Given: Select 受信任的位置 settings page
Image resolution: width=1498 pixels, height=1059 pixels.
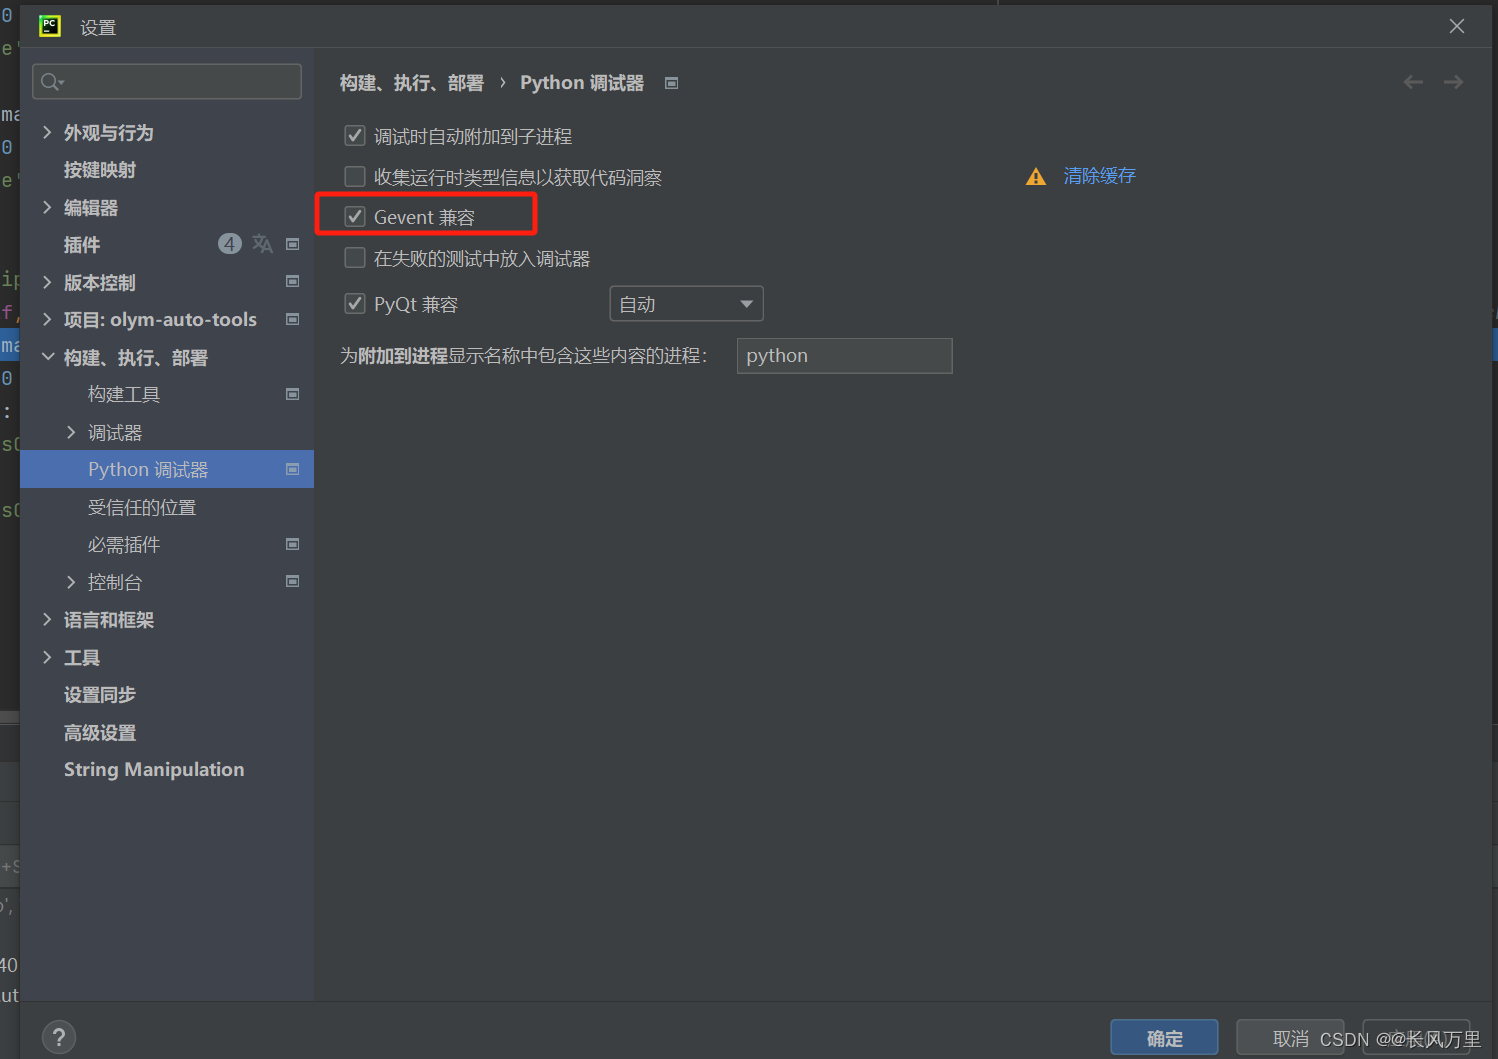Looking at the screenshot, I should [142, 508].
